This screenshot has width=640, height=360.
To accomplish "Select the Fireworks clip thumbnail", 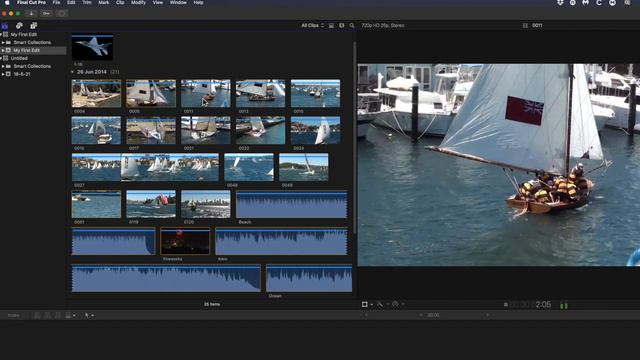I will pos(185,241).
